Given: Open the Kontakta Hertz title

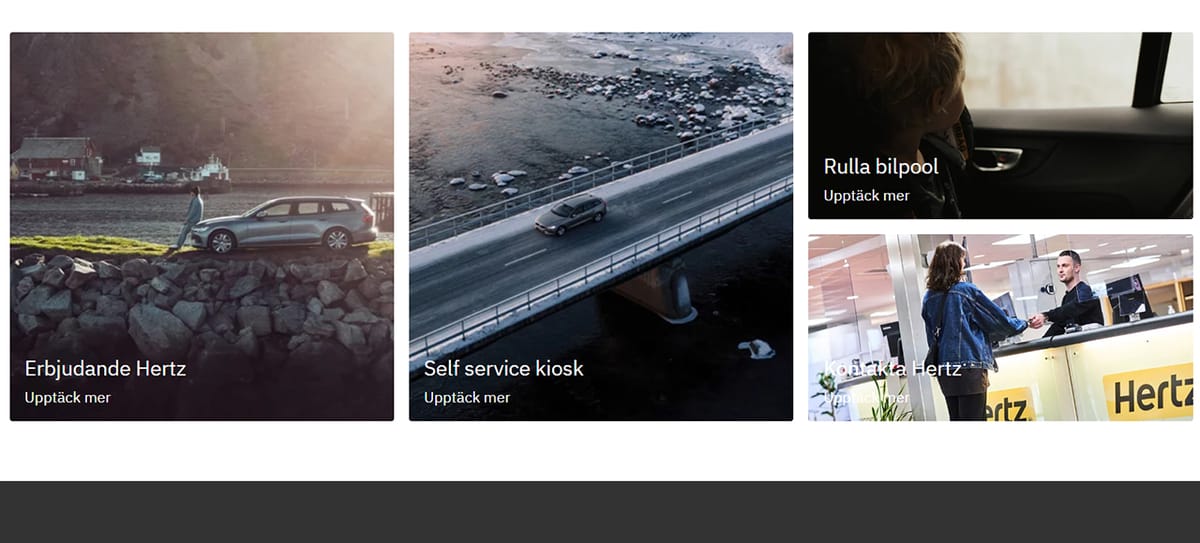Looking at the screenshot, I should click(x=892, y=368).
